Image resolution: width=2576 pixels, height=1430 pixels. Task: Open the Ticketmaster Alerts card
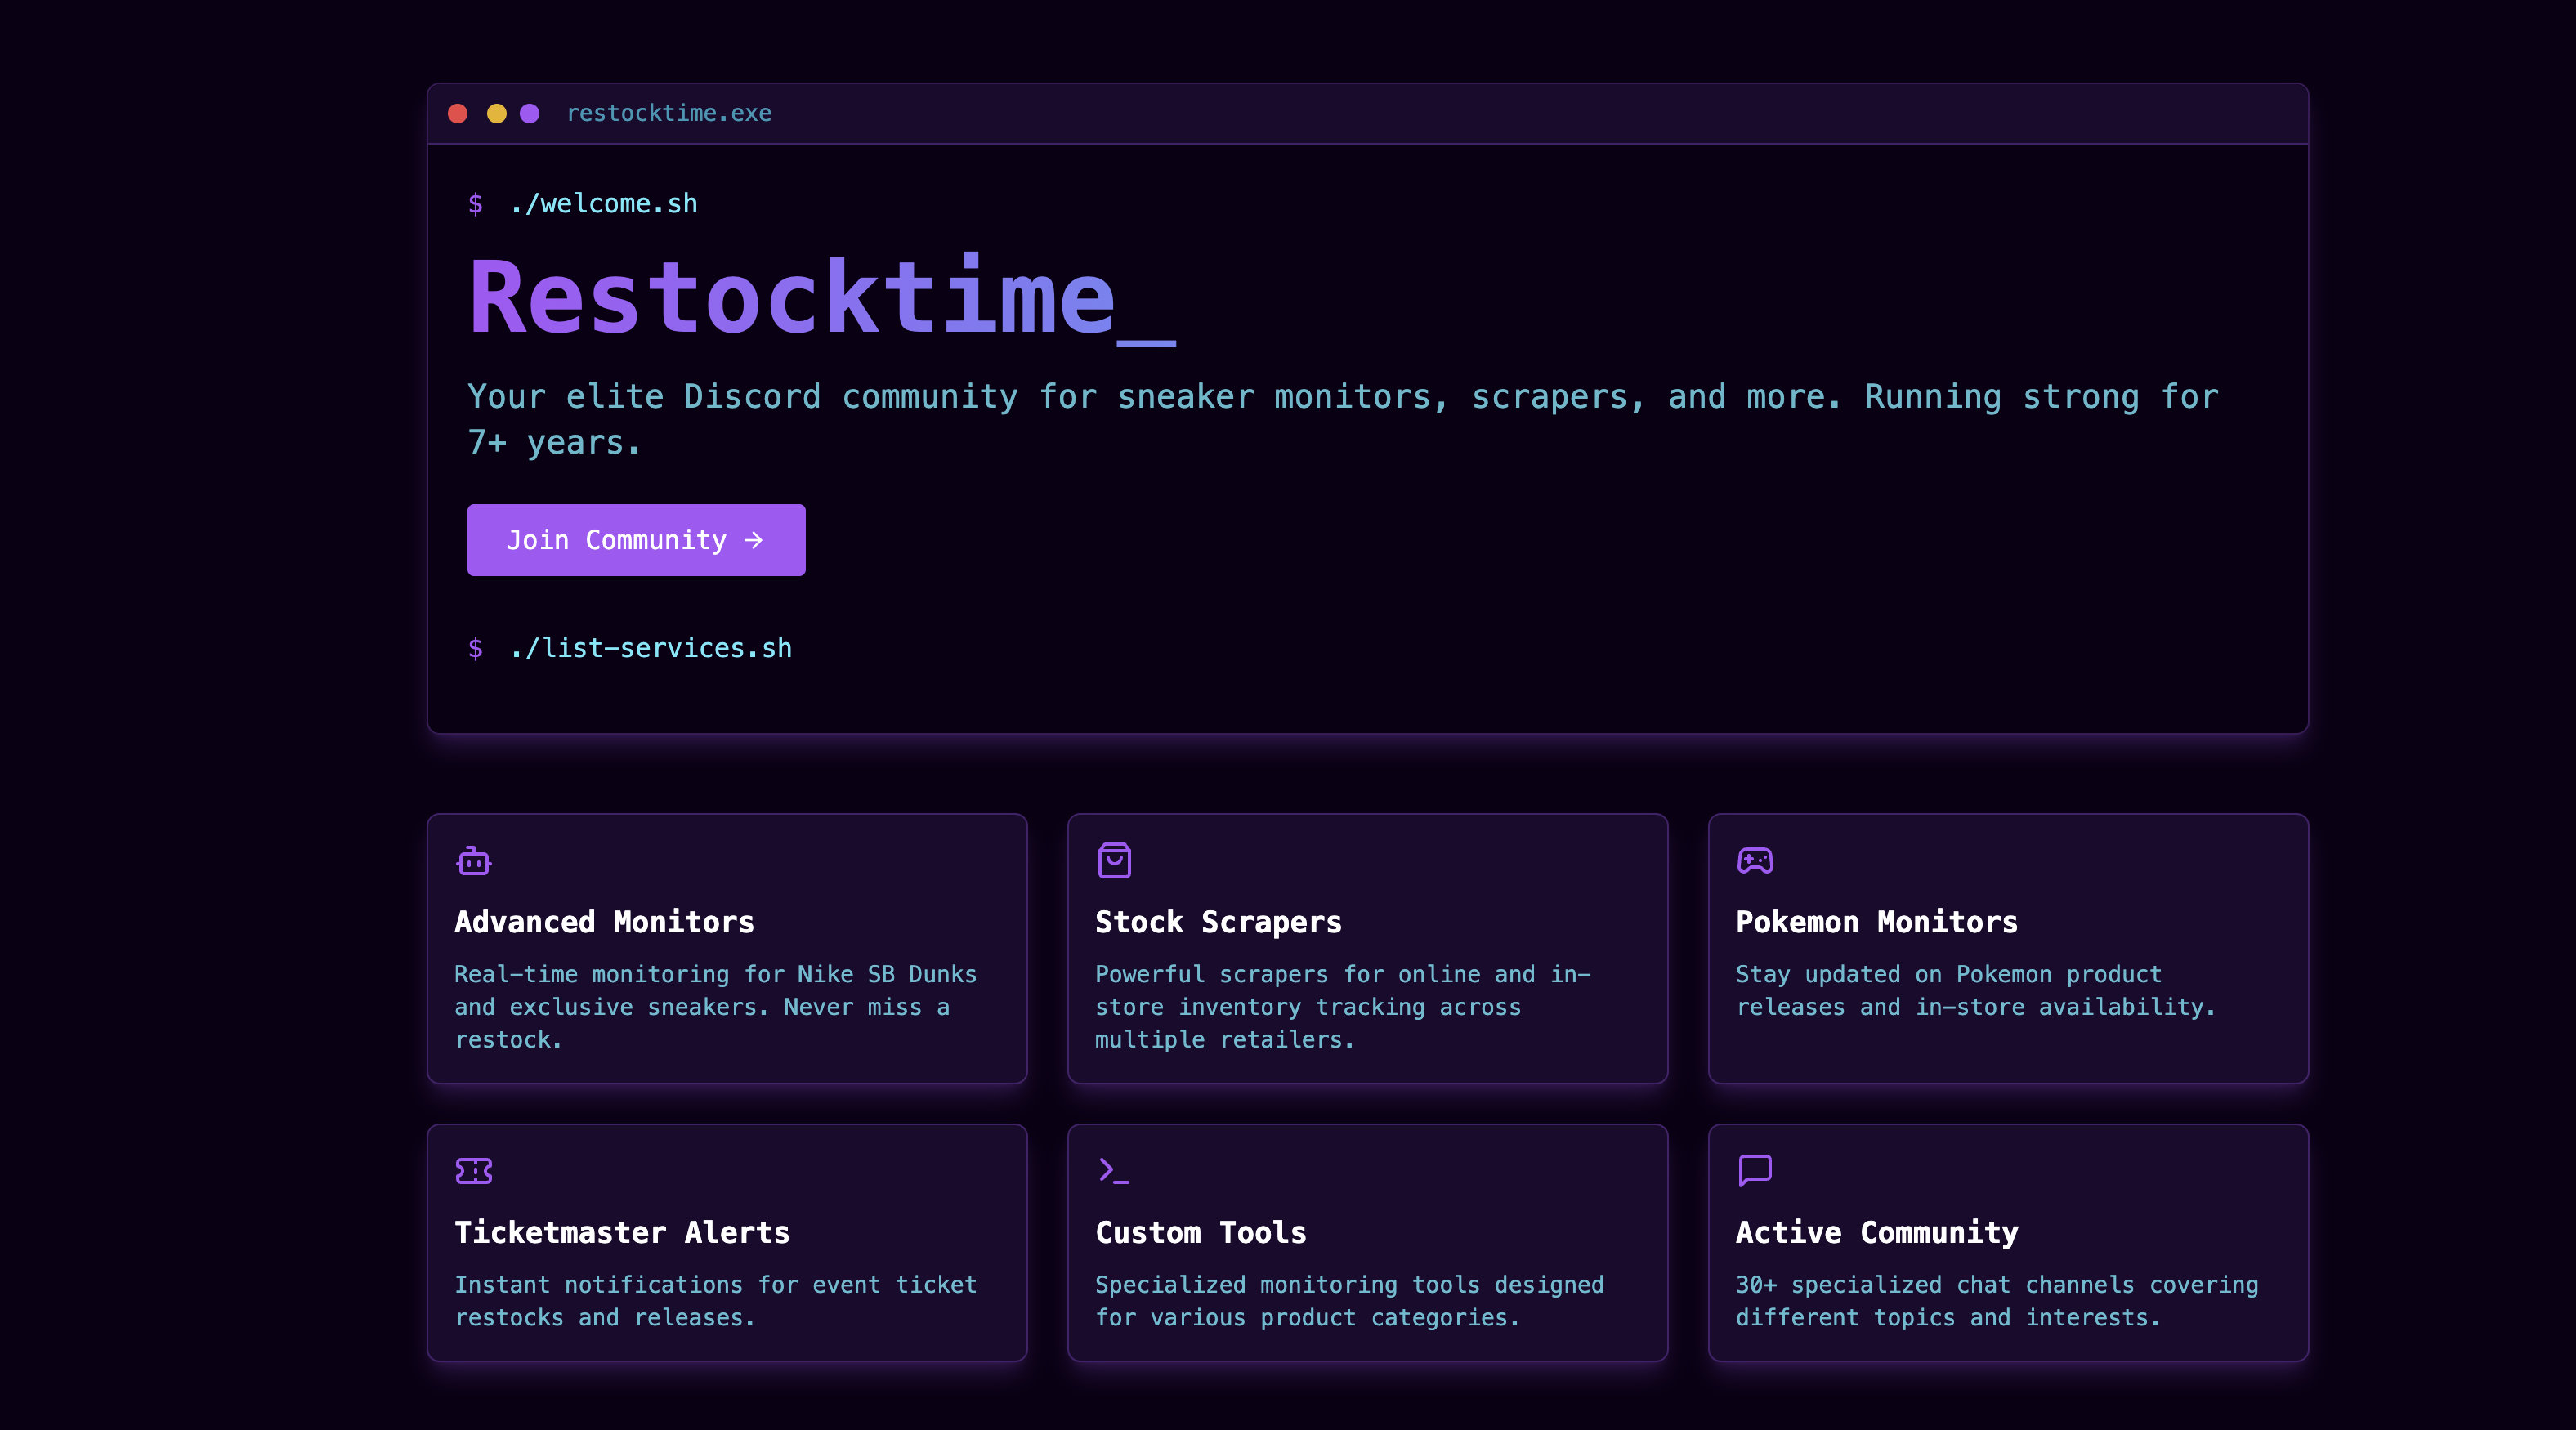(x=622, y=1232)
